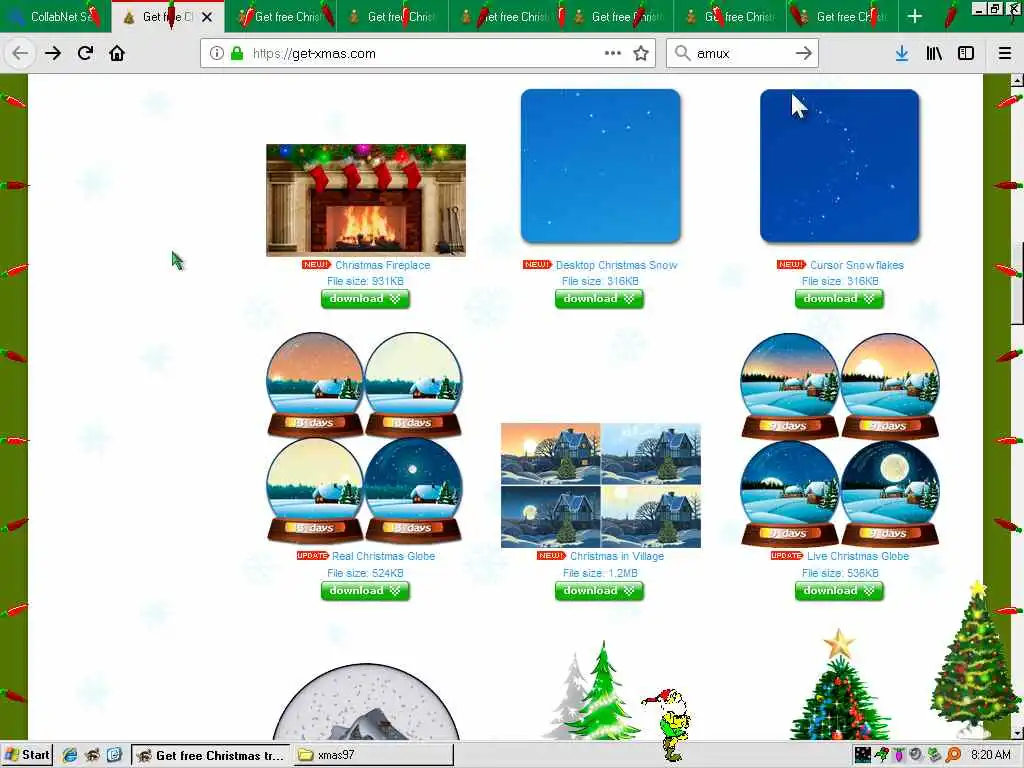Download Real Christmas Globe
1024x768 pixels.
[x=365, y=591]
